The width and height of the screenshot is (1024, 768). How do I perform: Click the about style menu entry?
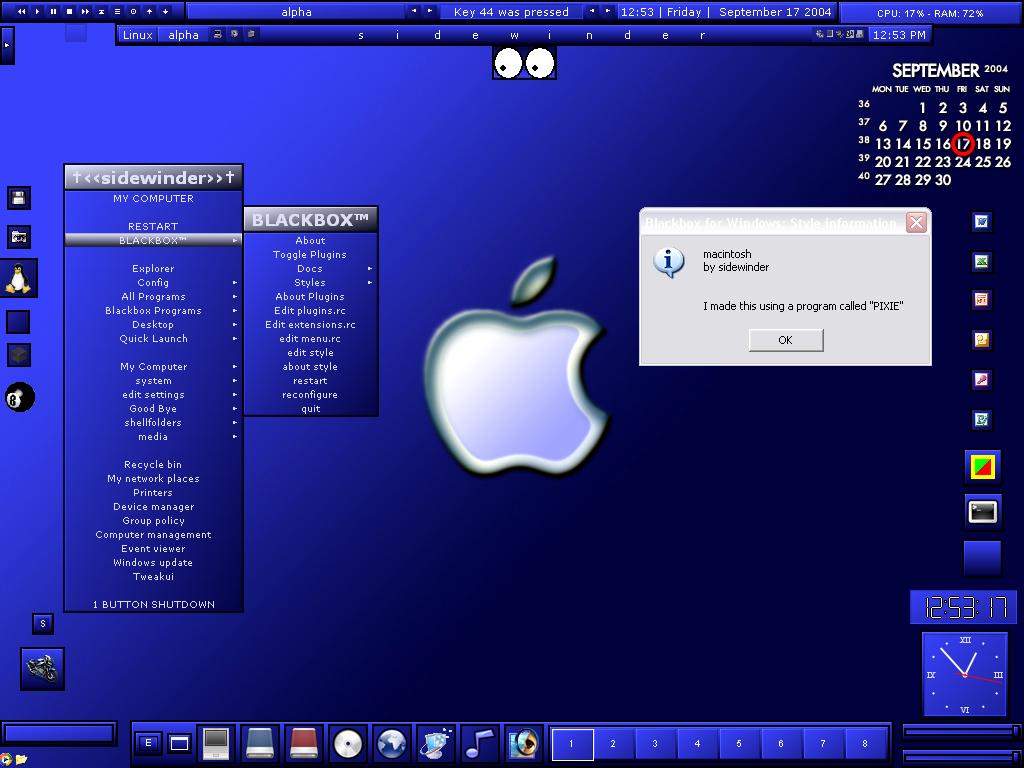click(311, 367)
